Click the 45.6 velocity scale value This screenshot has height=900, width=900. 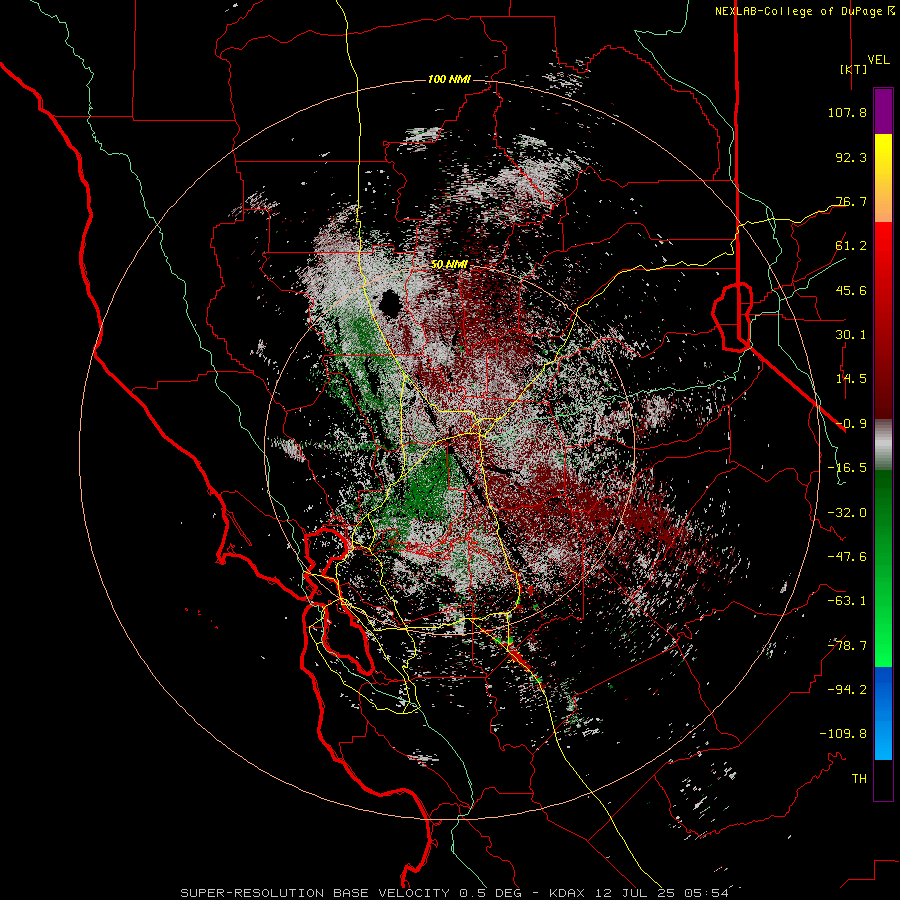(x=851, y=290)
